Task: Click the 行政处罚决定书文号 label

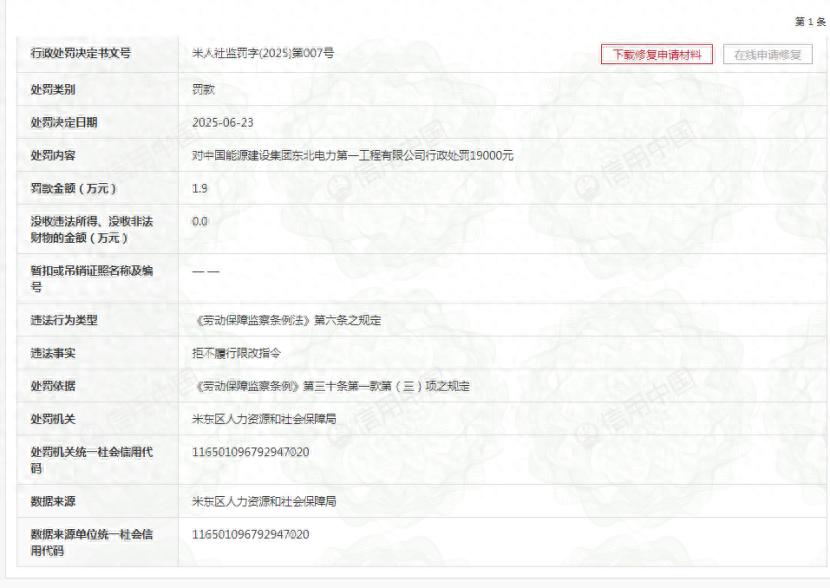Action: tap(80, 53)
